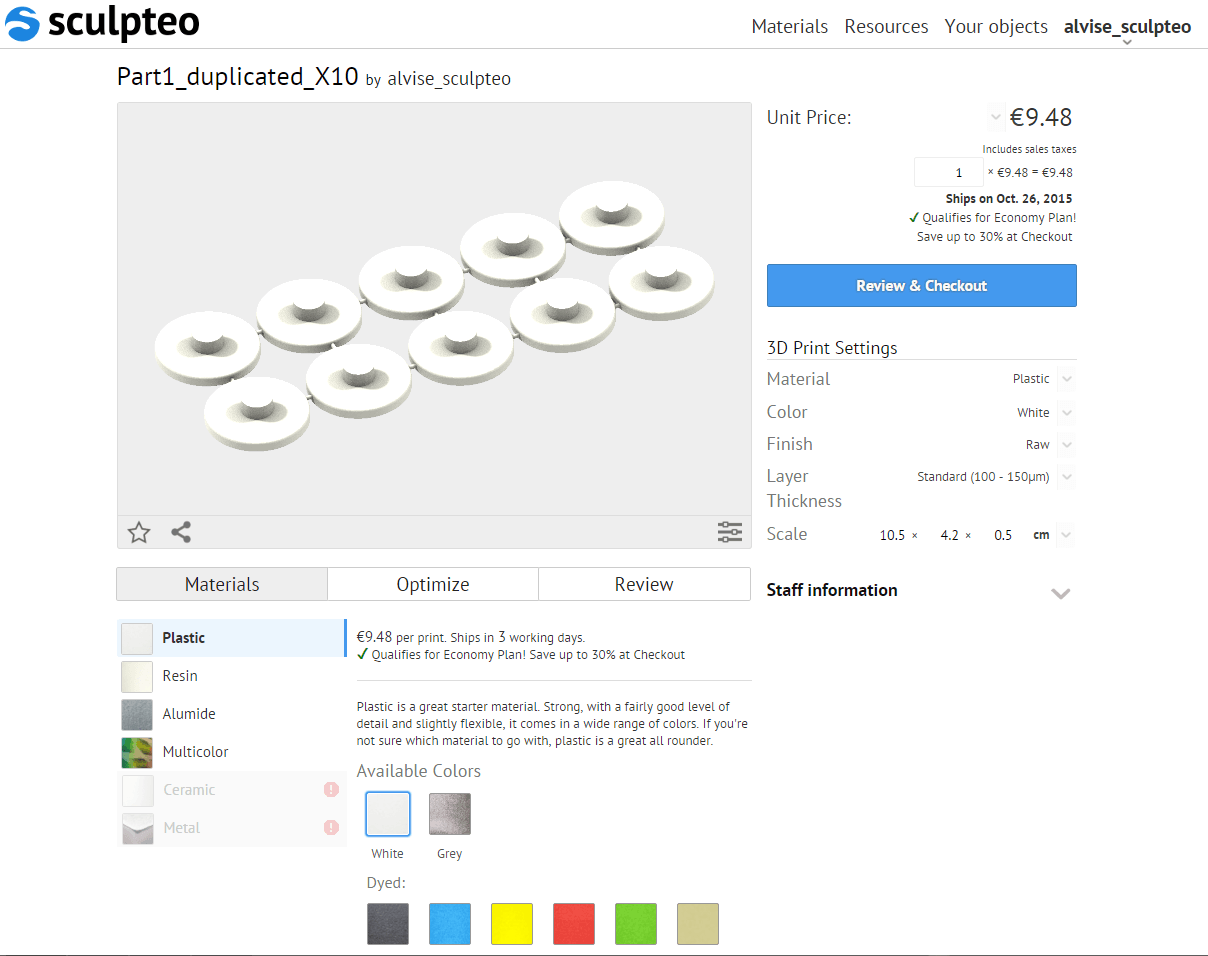Click the scale width value 10.5

click(x=892, y=535)
